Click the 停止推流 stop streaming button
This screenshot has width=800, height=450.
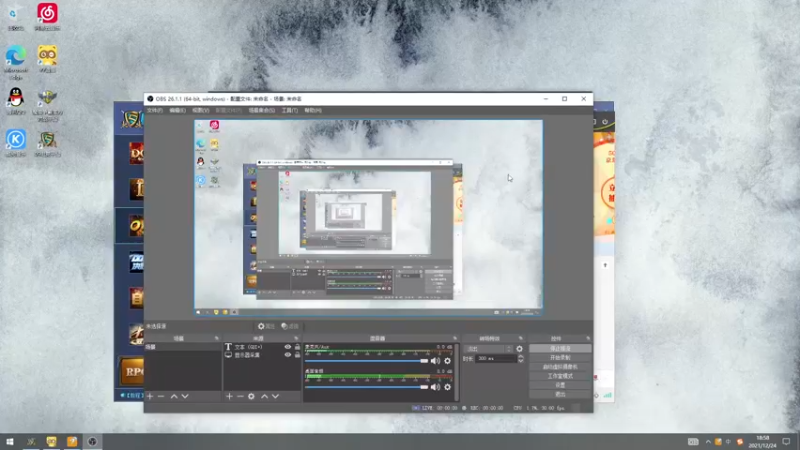[x=560, y=348]
